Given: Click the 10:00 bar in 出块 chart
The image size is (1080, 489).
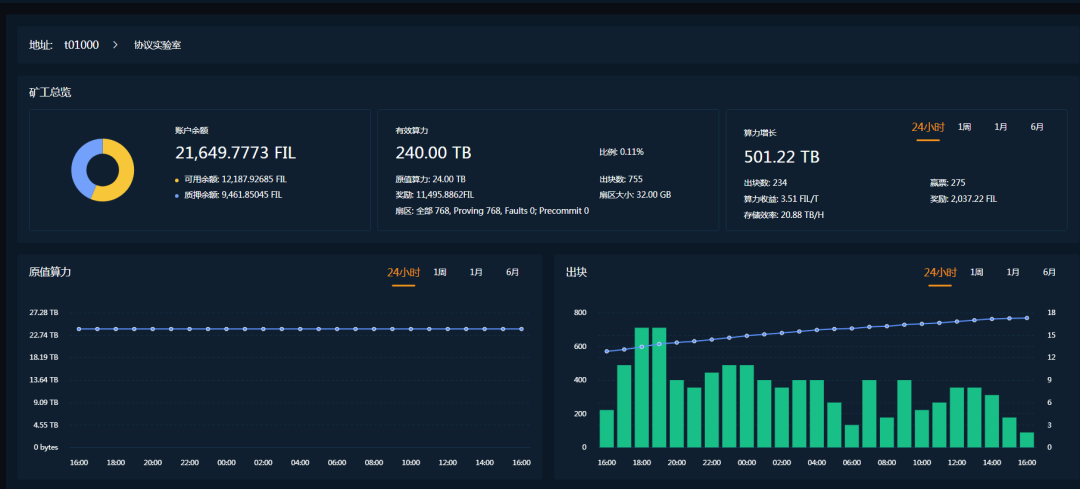Looking at the screenshot, I should [x=922, y=428].
